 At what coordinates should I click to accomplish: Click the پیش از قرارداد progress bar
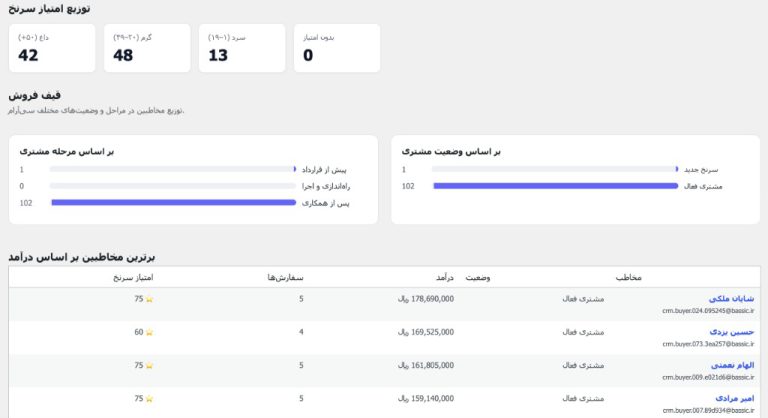tap(173, 169)
